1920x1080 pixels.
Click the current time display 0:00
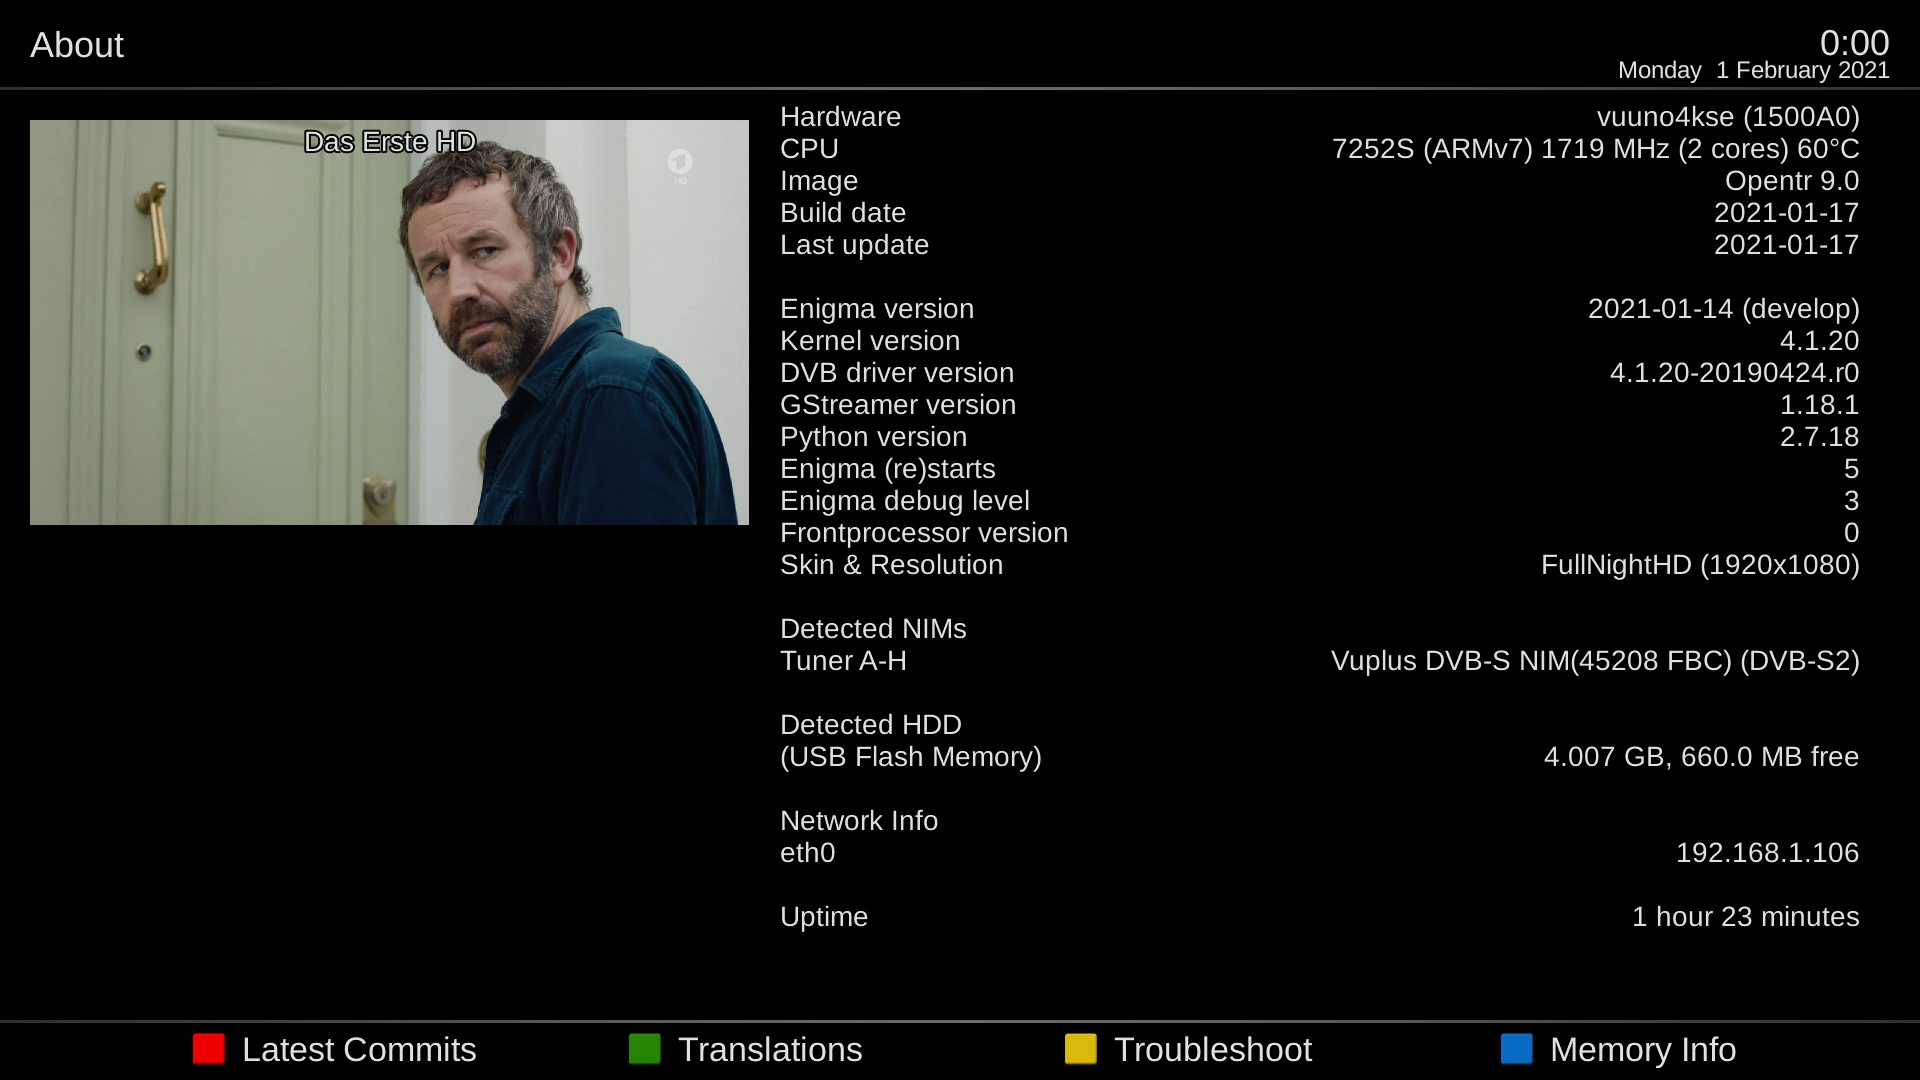click(1855, 45)
